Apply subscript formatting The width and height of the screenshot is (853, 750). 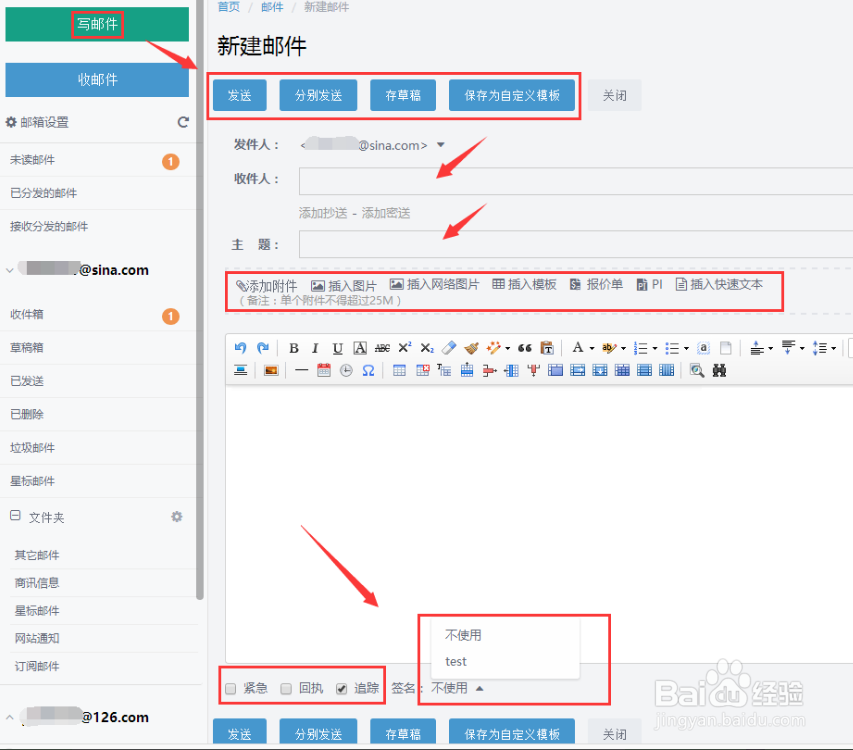[x=427, y=348]
